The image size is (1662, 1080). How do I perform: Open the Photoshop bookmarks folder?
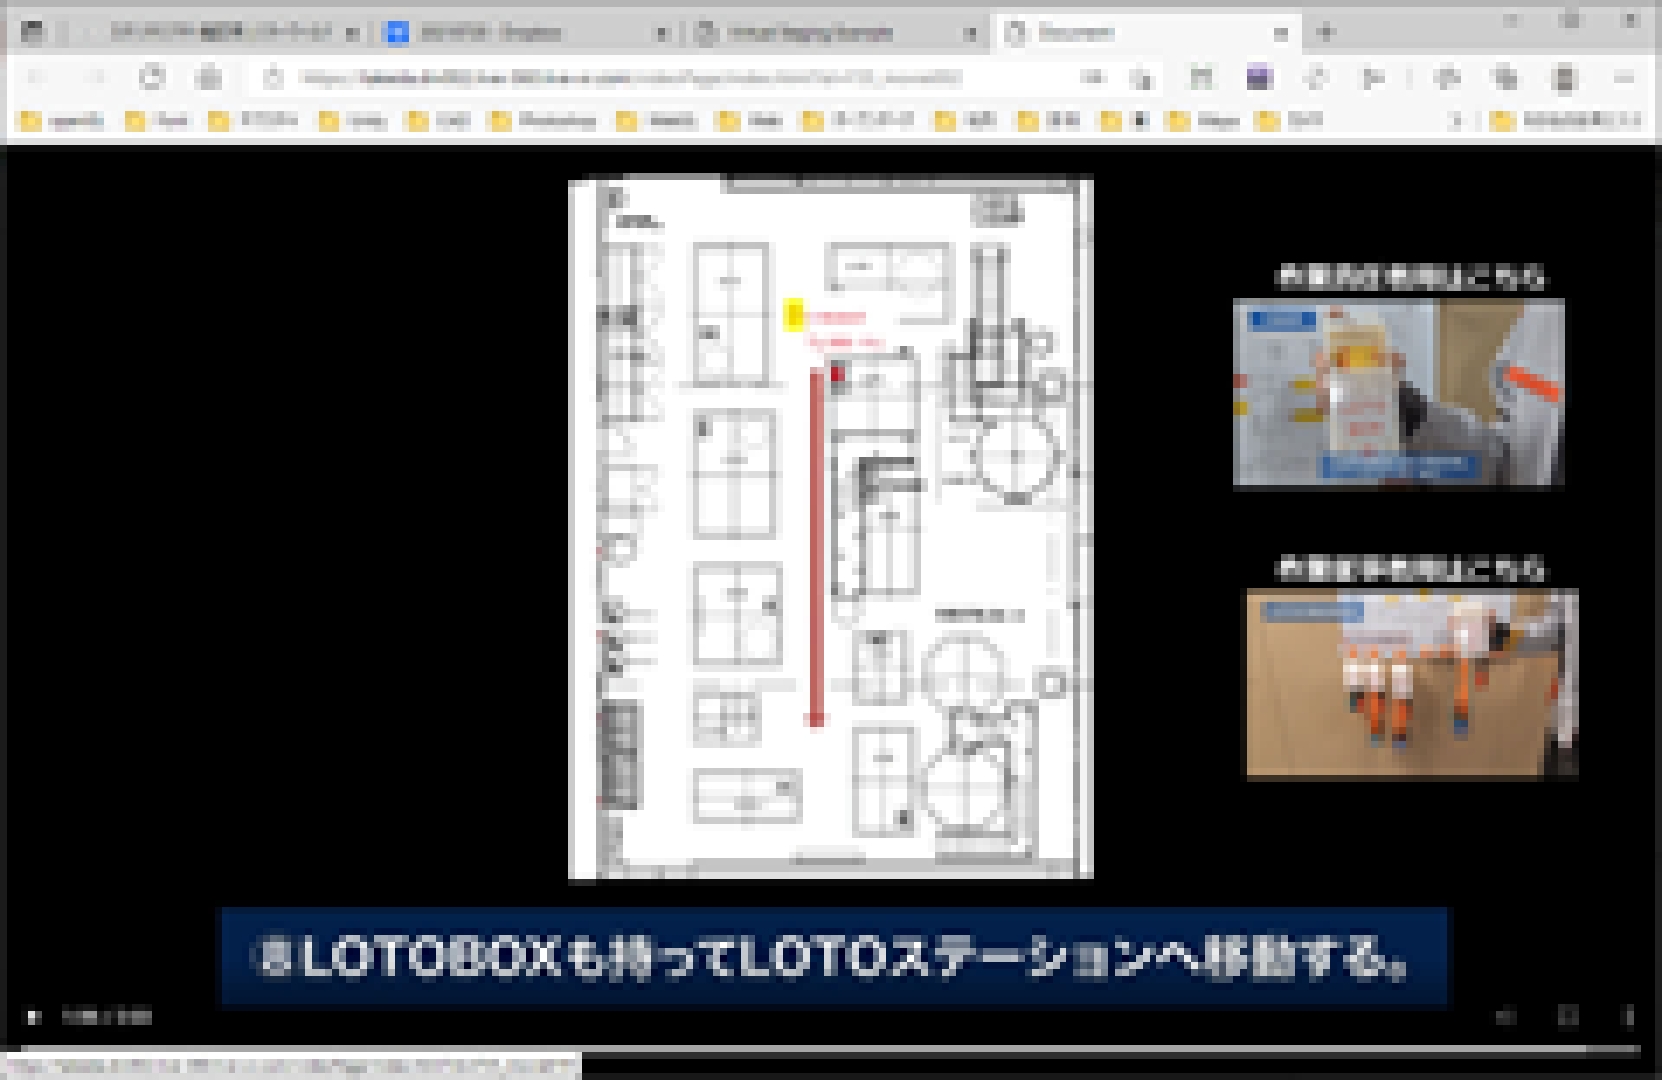coord(543,121)
